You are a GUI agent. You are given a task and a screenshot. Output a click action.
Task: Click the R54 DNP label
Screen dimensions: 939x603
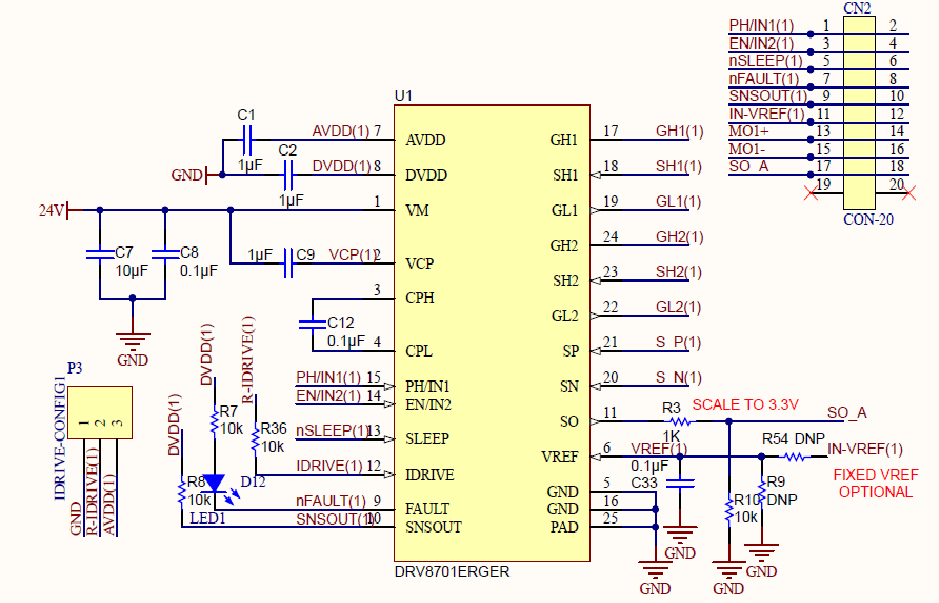pyautogui.click(x=793, y=439)
